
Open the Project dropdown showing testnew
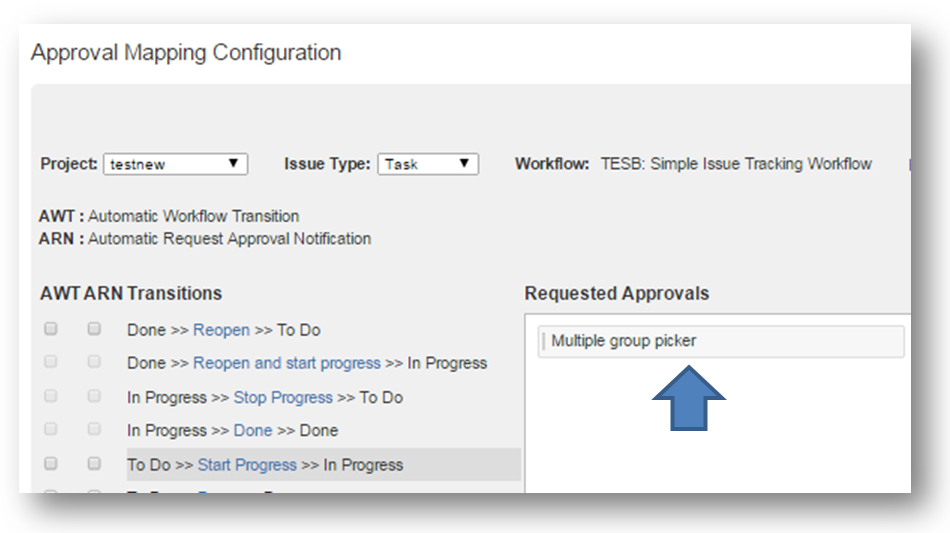click(x=175, y=164)
